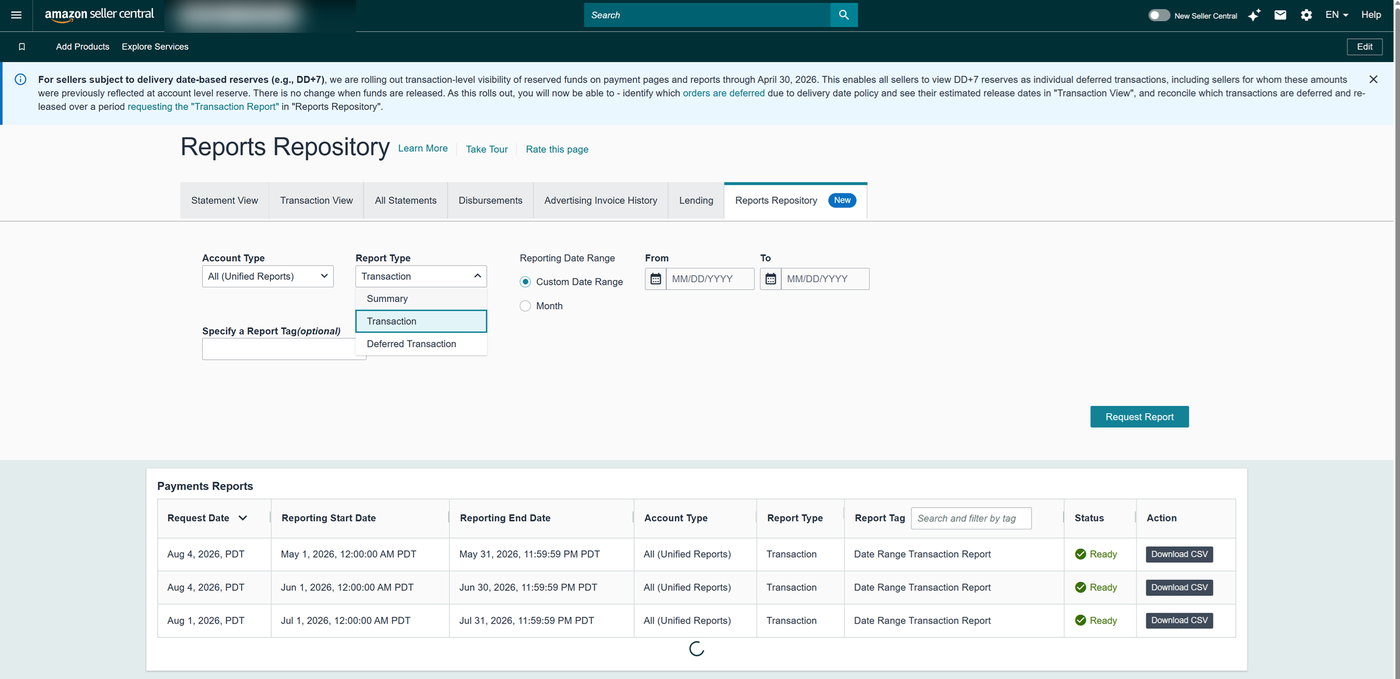Click 'Jun 30, 2026, 11:59:59 PM PDT' cell

coord(542,587)
